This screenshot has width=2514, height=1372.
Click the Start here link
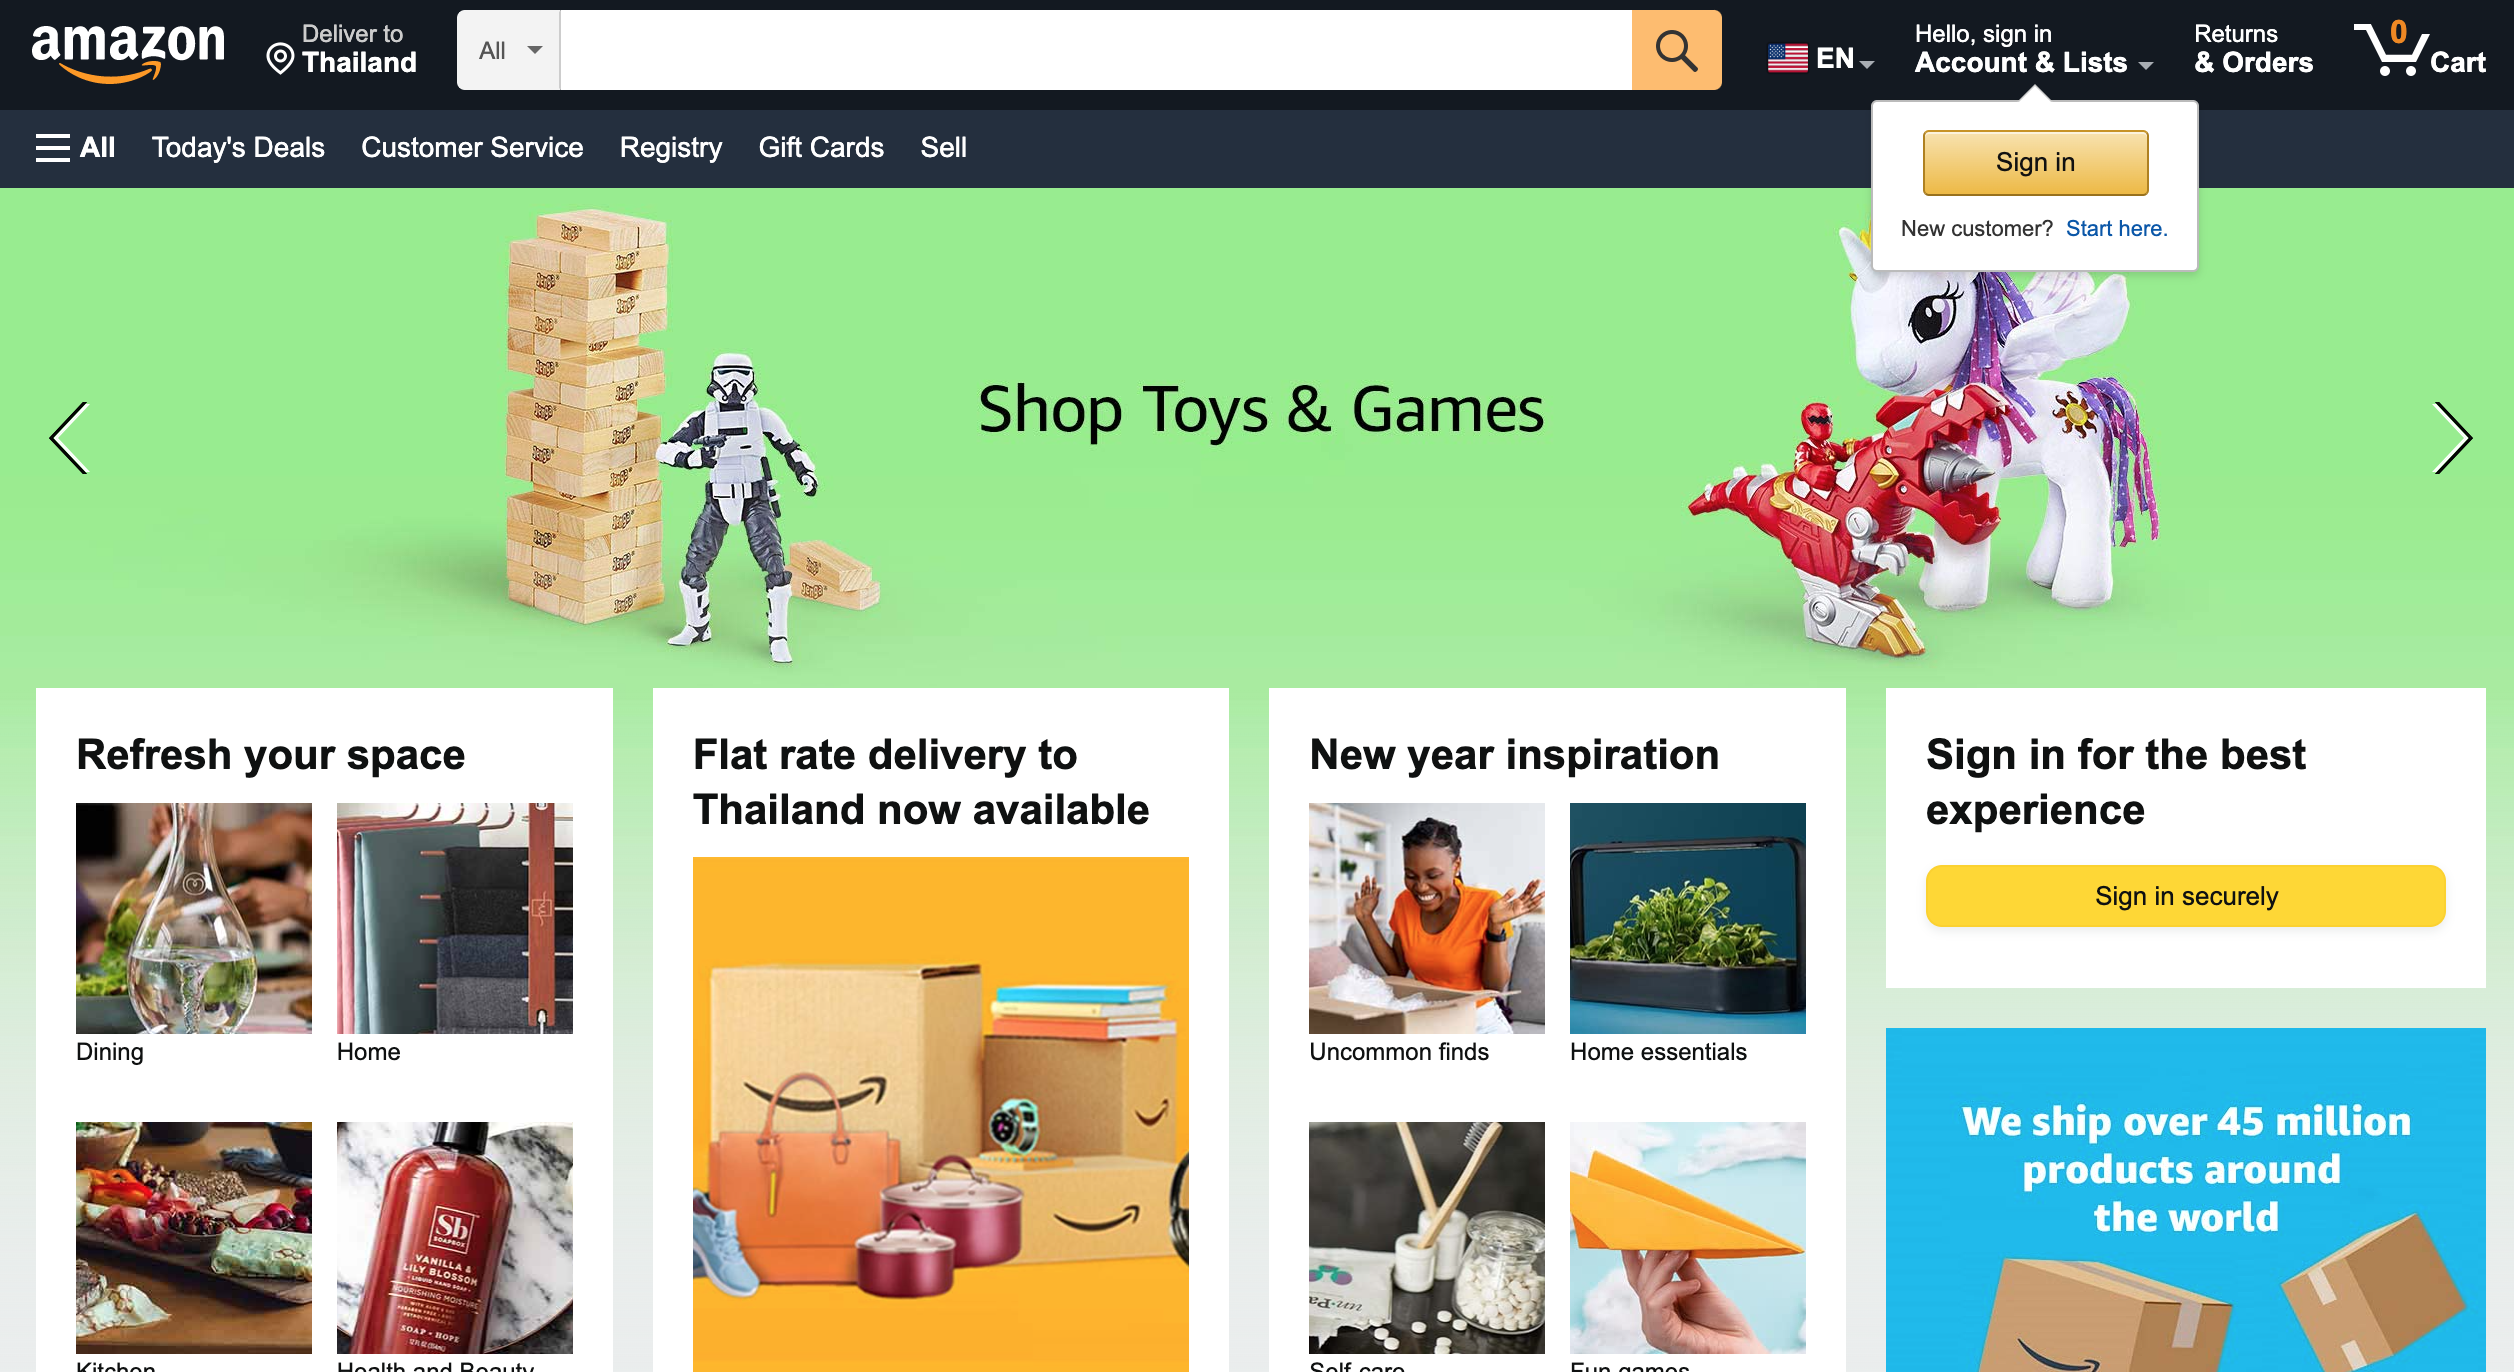2116,228
